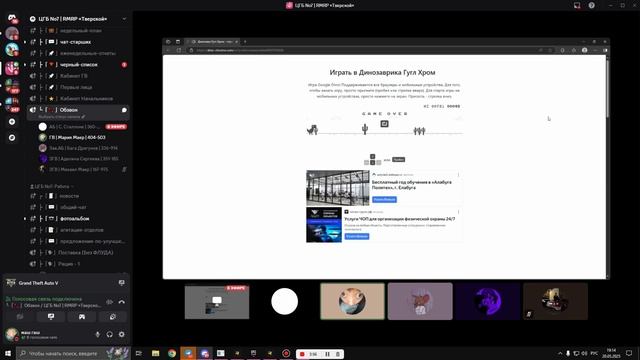Toggle microphone mute in the user panel
640x360 pixels.
pos(97,334)
